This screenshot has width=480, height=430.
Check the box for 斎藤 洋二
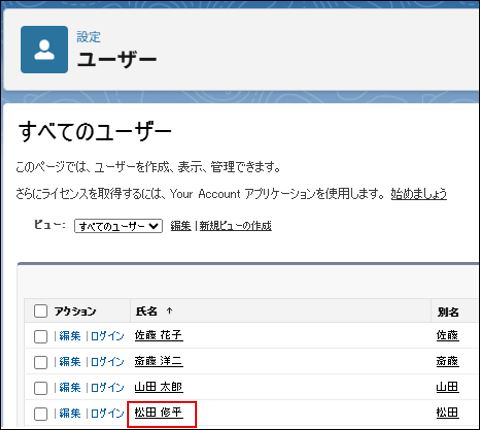pyautogui.click(x=41, y=362)
